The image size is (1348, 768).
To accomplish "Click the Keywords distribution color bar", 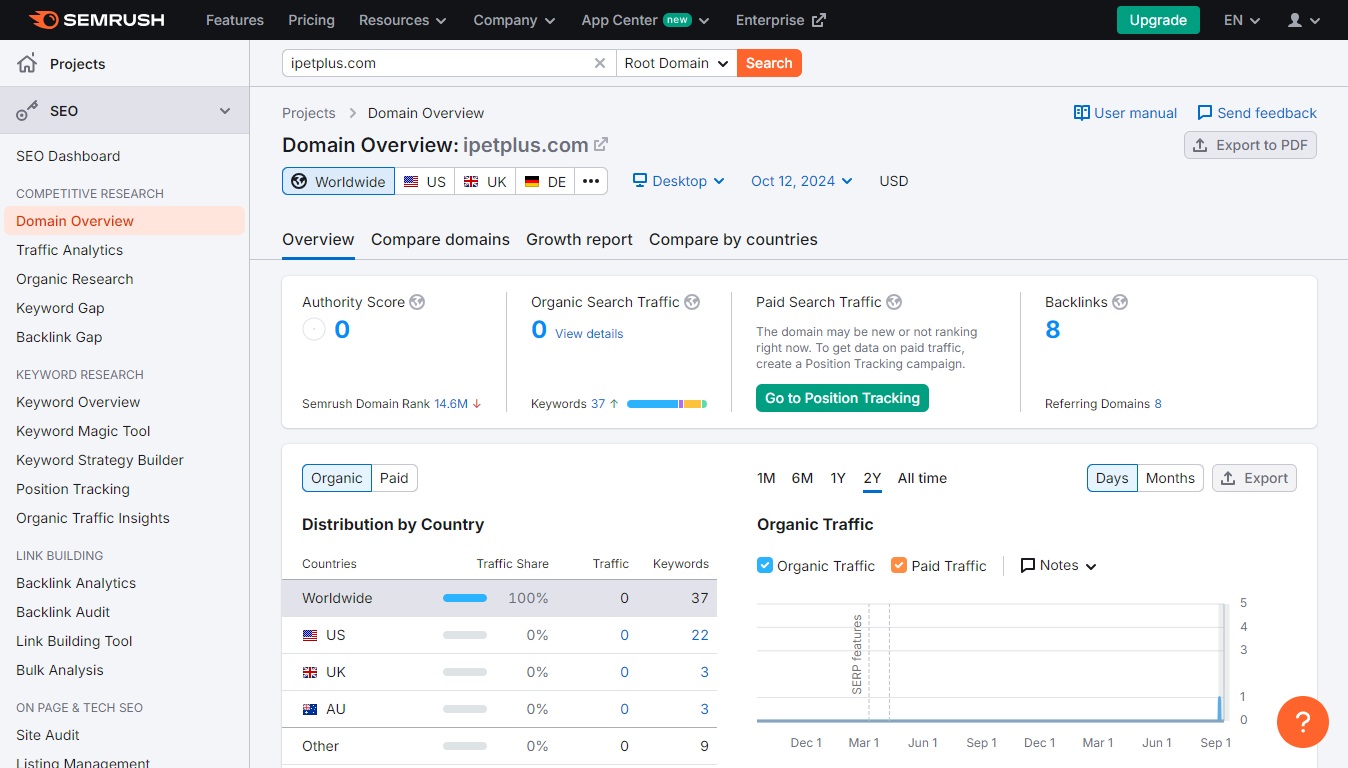I will tap(666, 404).
